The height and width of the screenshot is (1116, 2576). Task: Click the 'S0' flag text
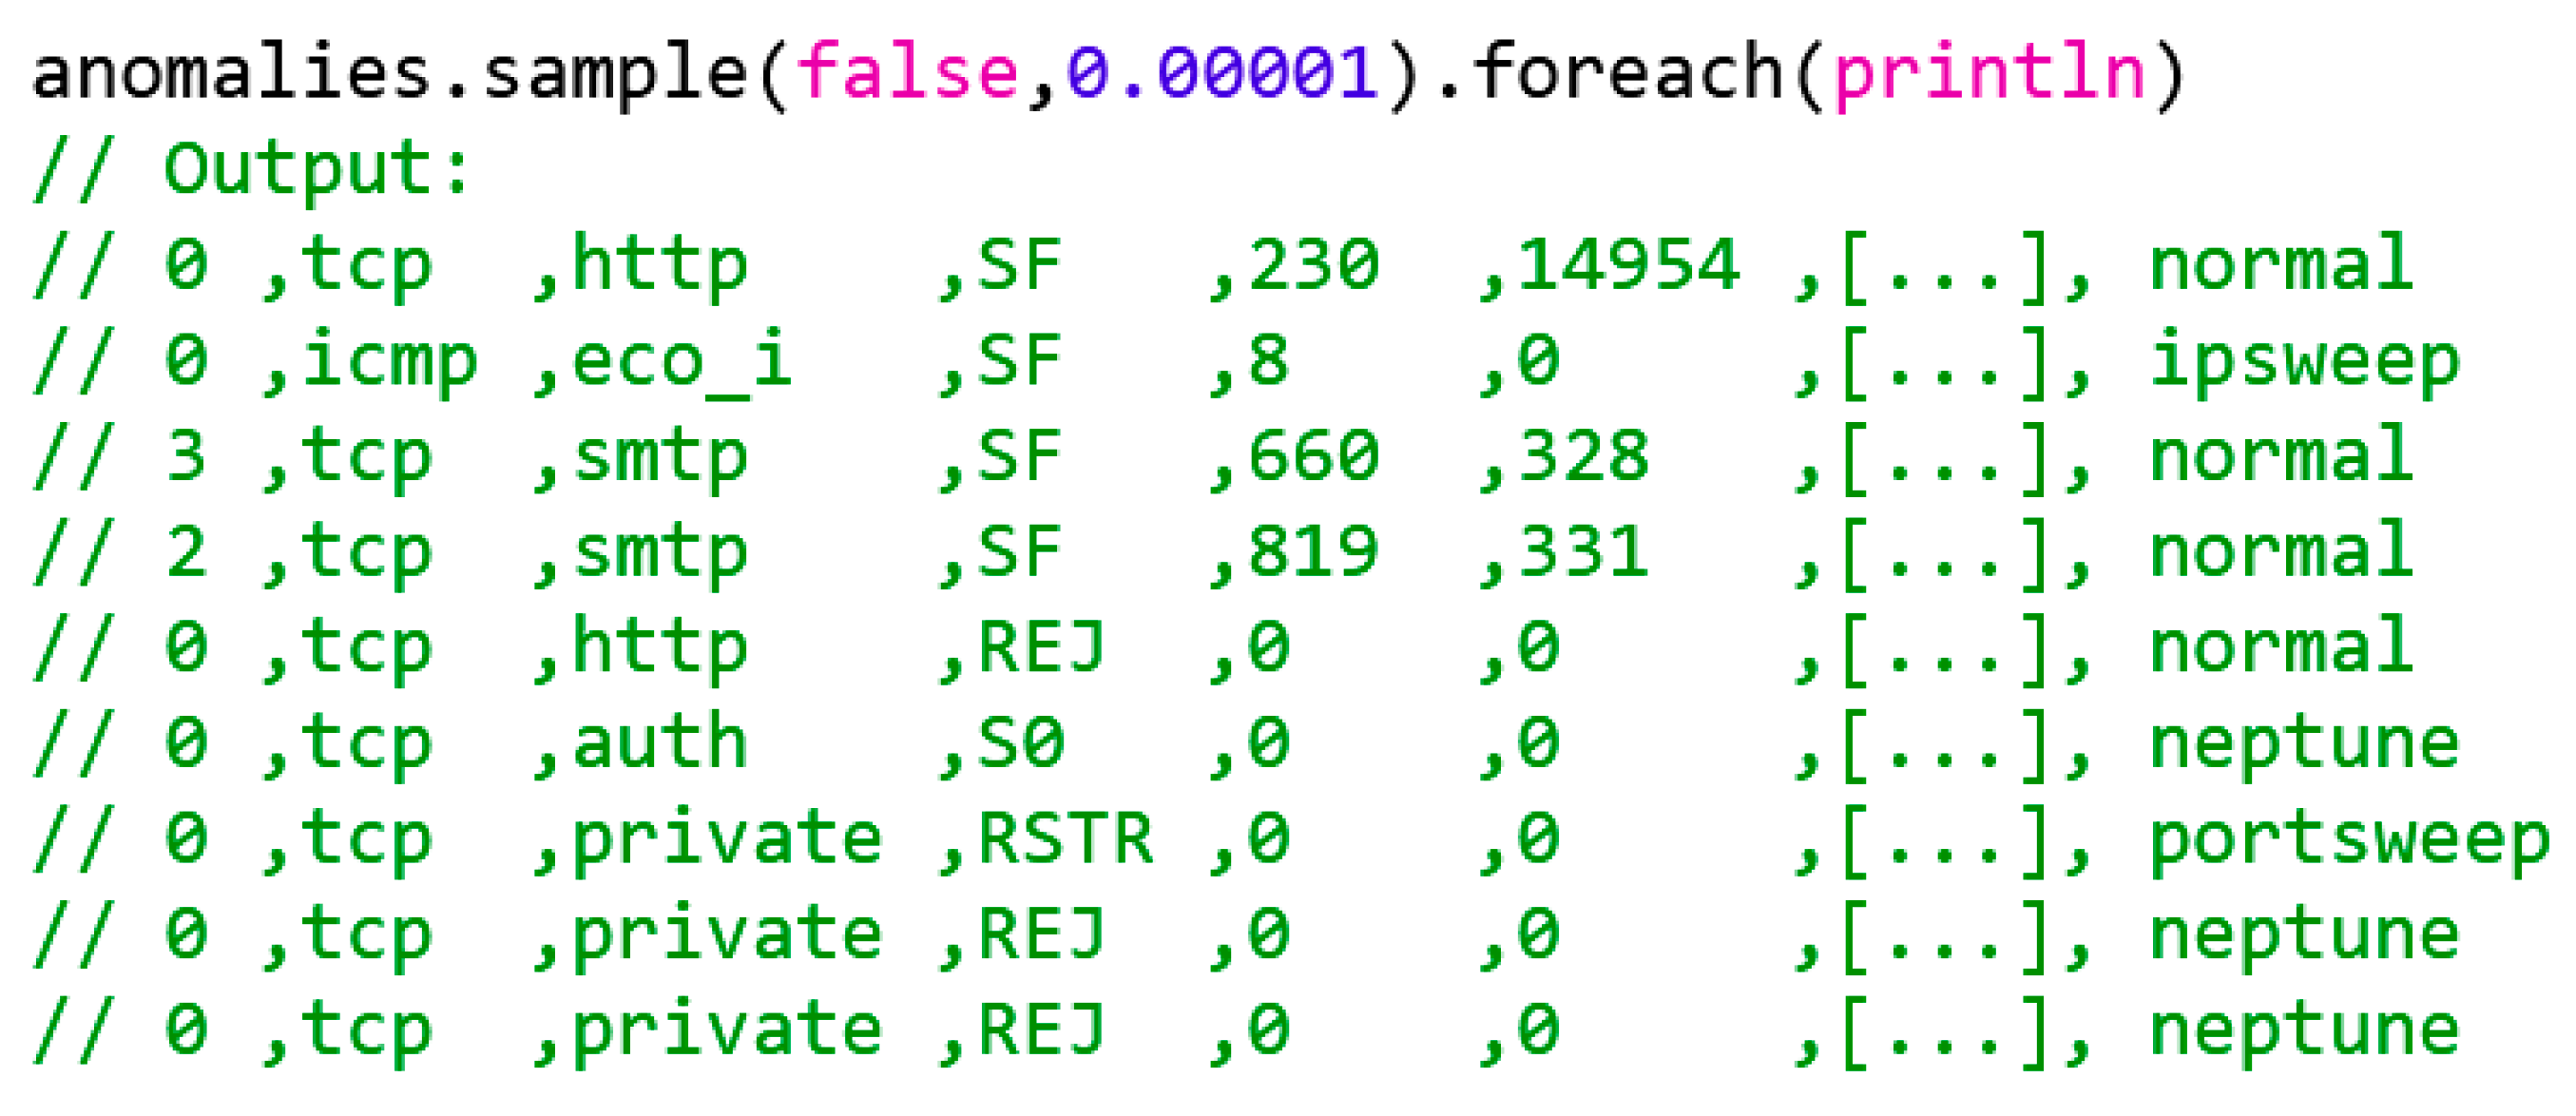[x=1020, y=744]
